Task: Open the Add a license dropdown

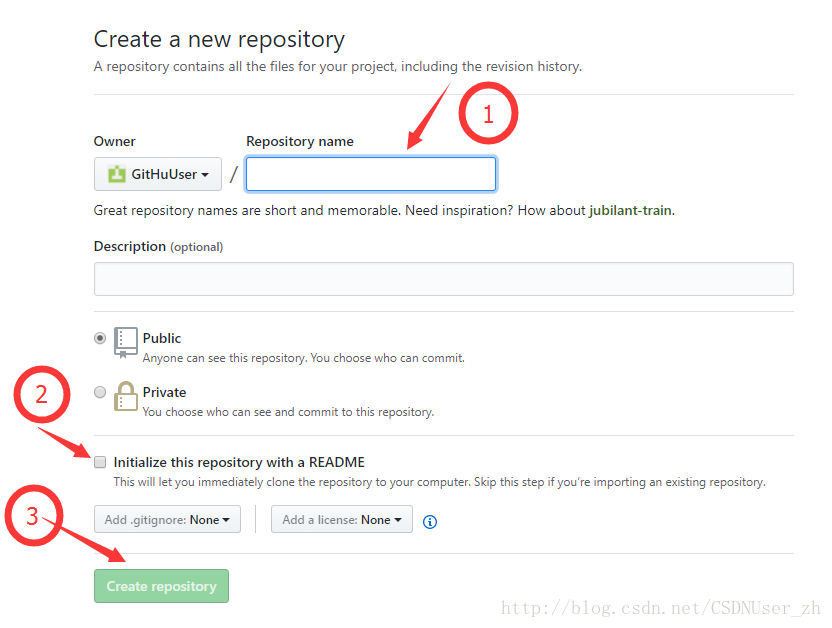Action: [x=342, y=519]
